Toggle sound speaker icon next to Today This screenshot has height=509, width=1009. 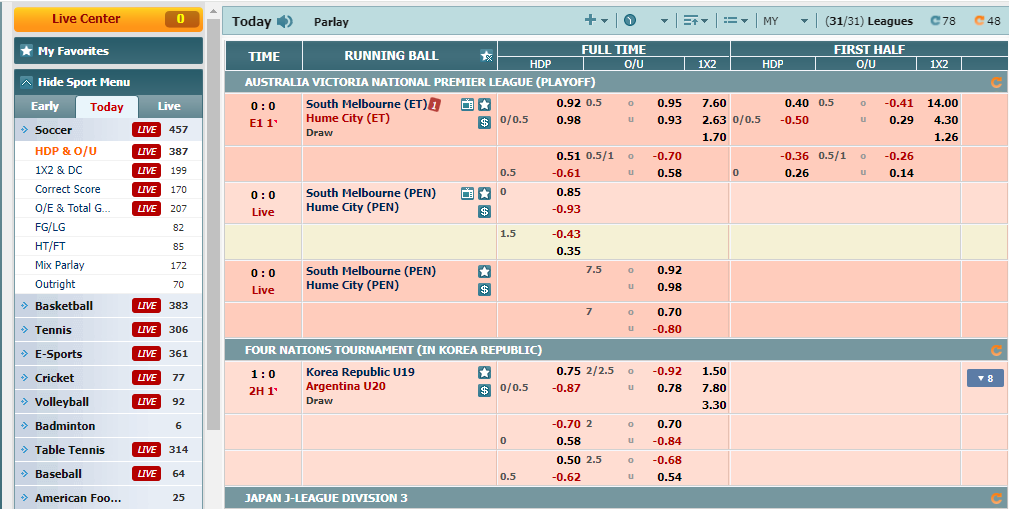pyautogui.click(x=285, y=21)
